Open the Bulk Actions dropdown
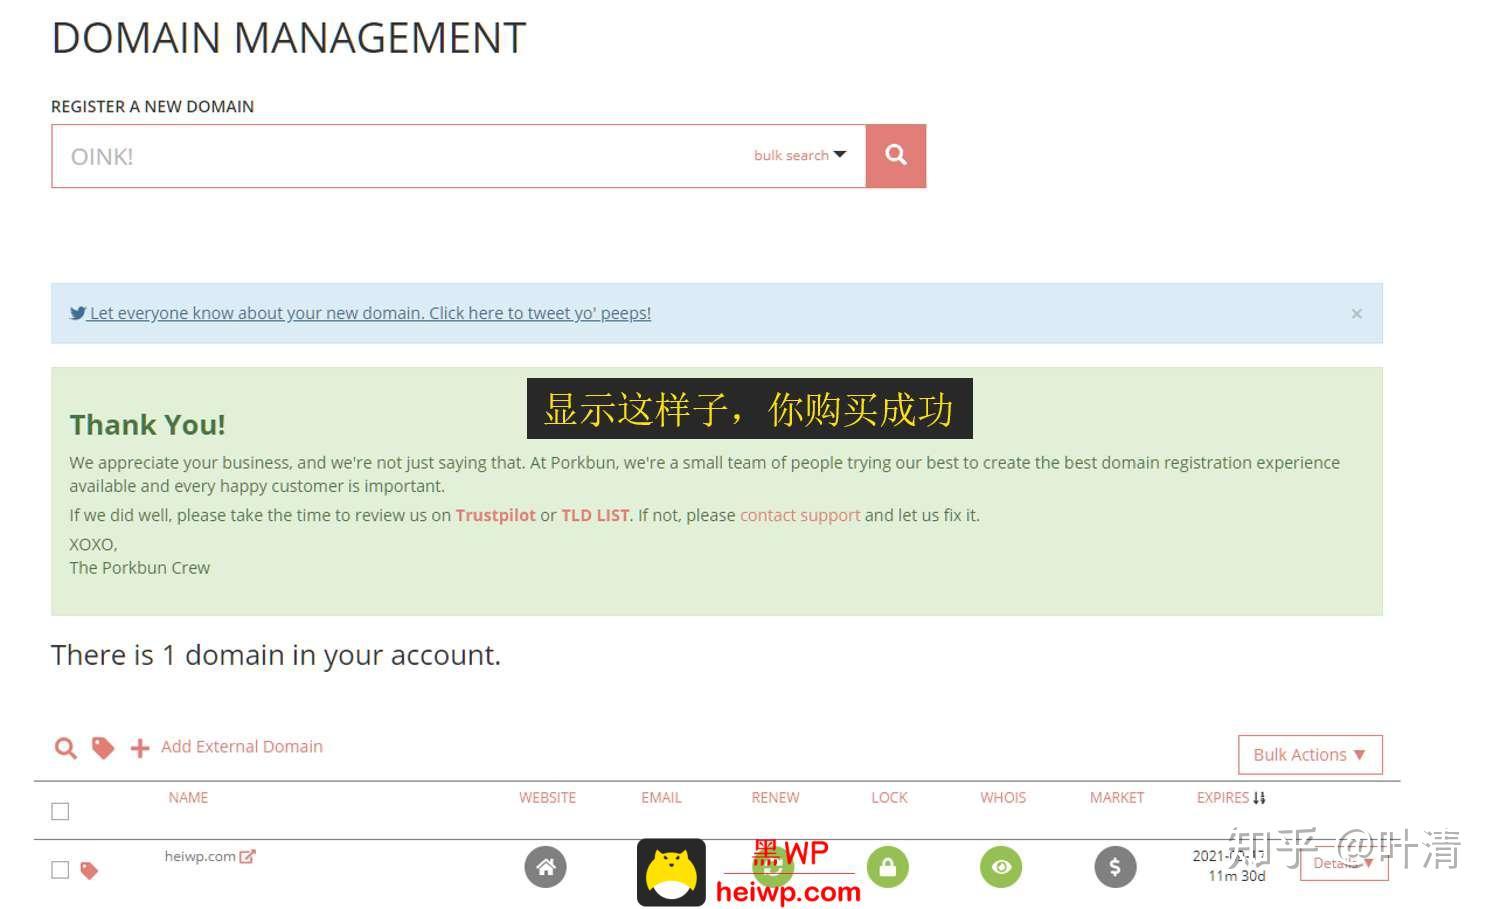This screenshot has width=1500, height=909. [1310, 755]
